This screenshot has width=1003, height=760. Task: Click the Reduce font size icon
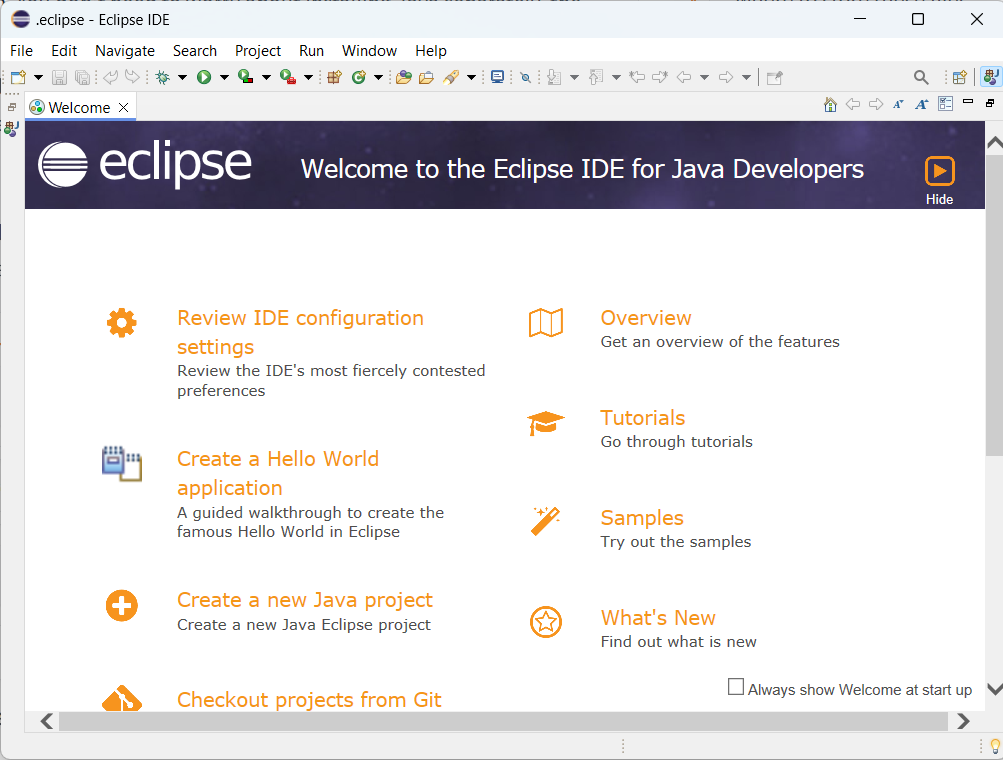tap(899, 104)
